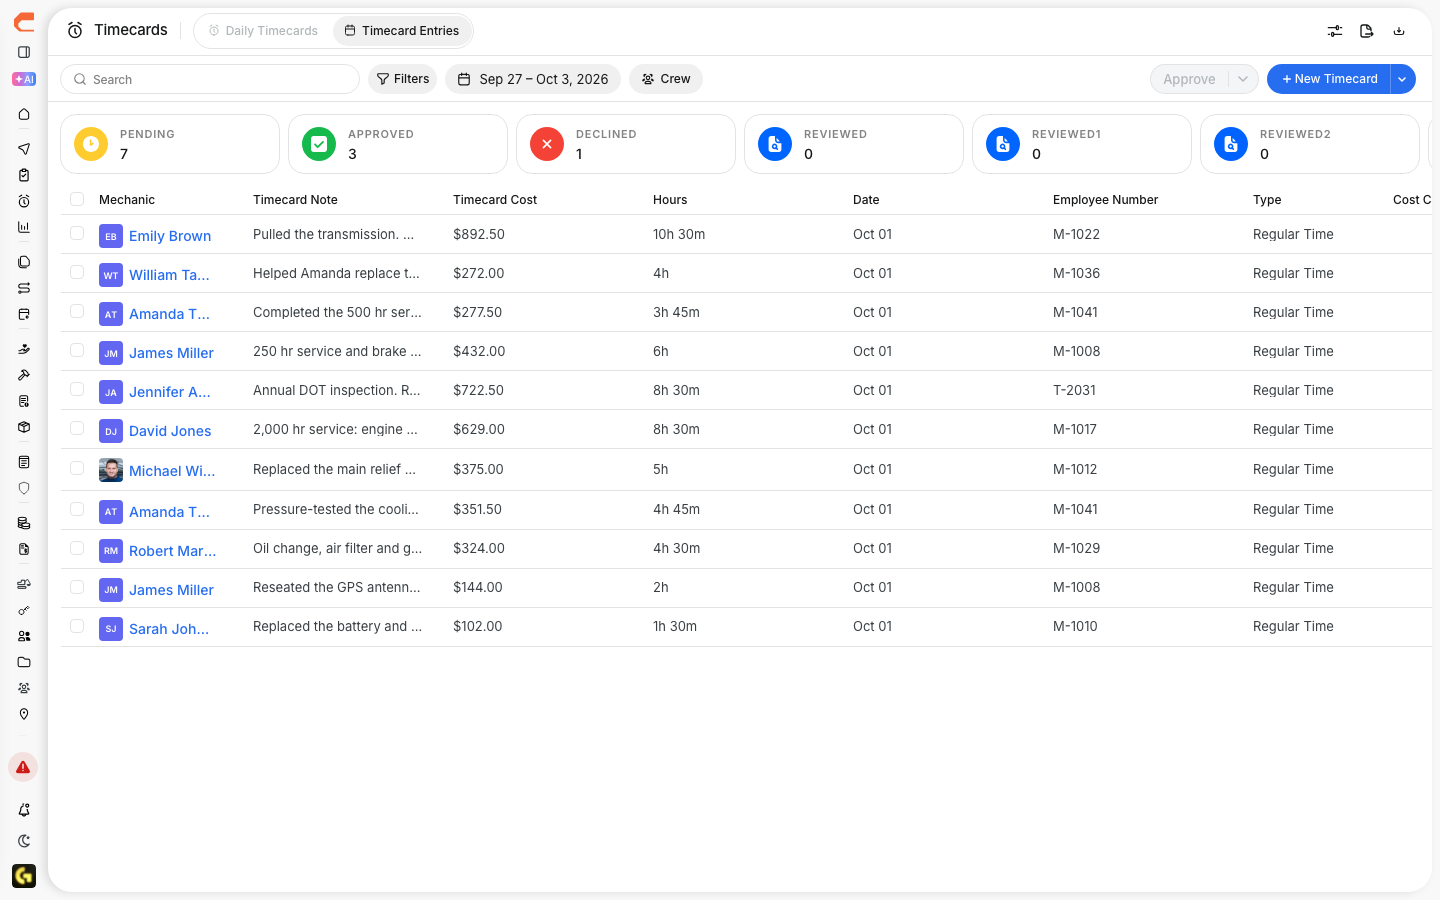Toggle dark mode moon icon
Viewport: 1440px width, 900px height.
point(24,841)
